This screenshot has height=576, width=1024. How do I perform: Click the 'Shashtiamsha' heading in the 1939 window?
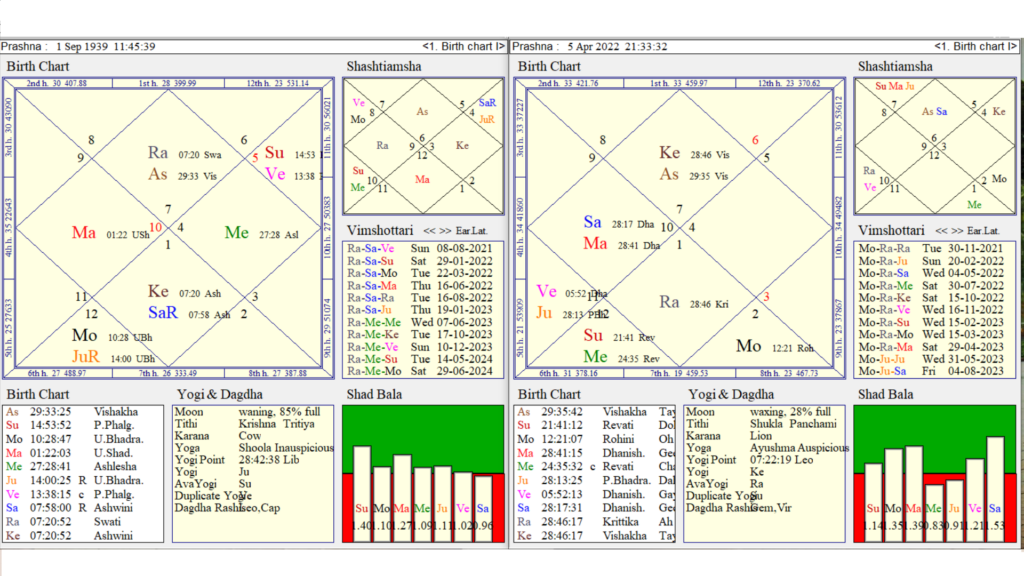coord(384,66)
